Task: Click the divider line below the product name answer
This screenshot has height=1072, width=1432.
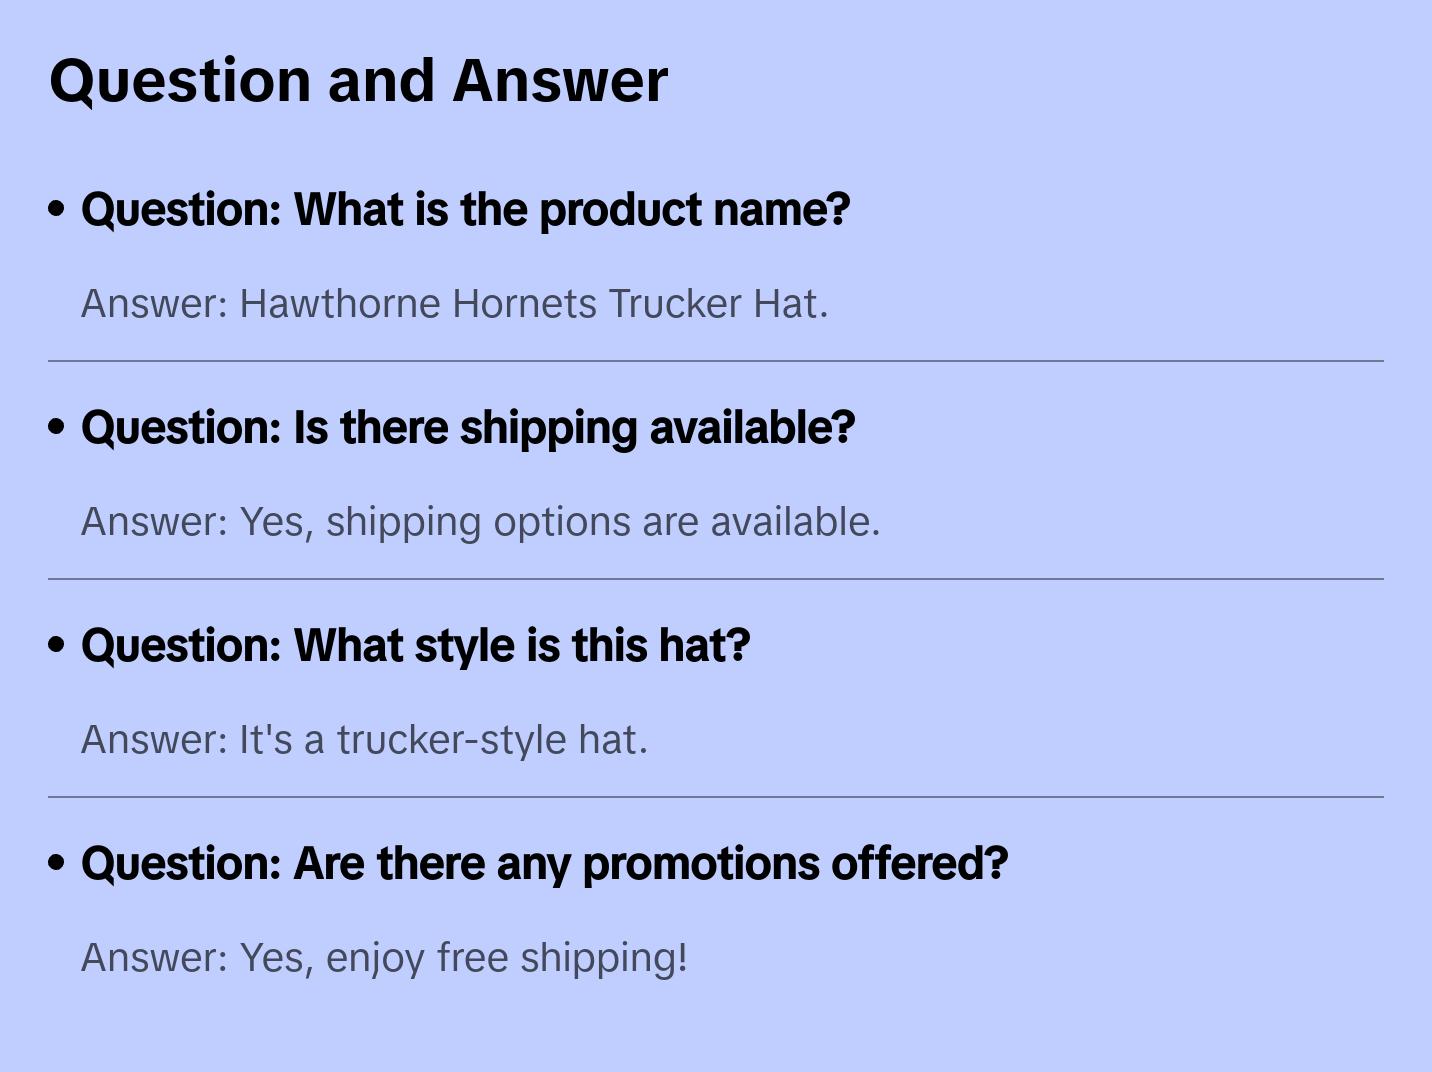Action: tap(716, 361)
